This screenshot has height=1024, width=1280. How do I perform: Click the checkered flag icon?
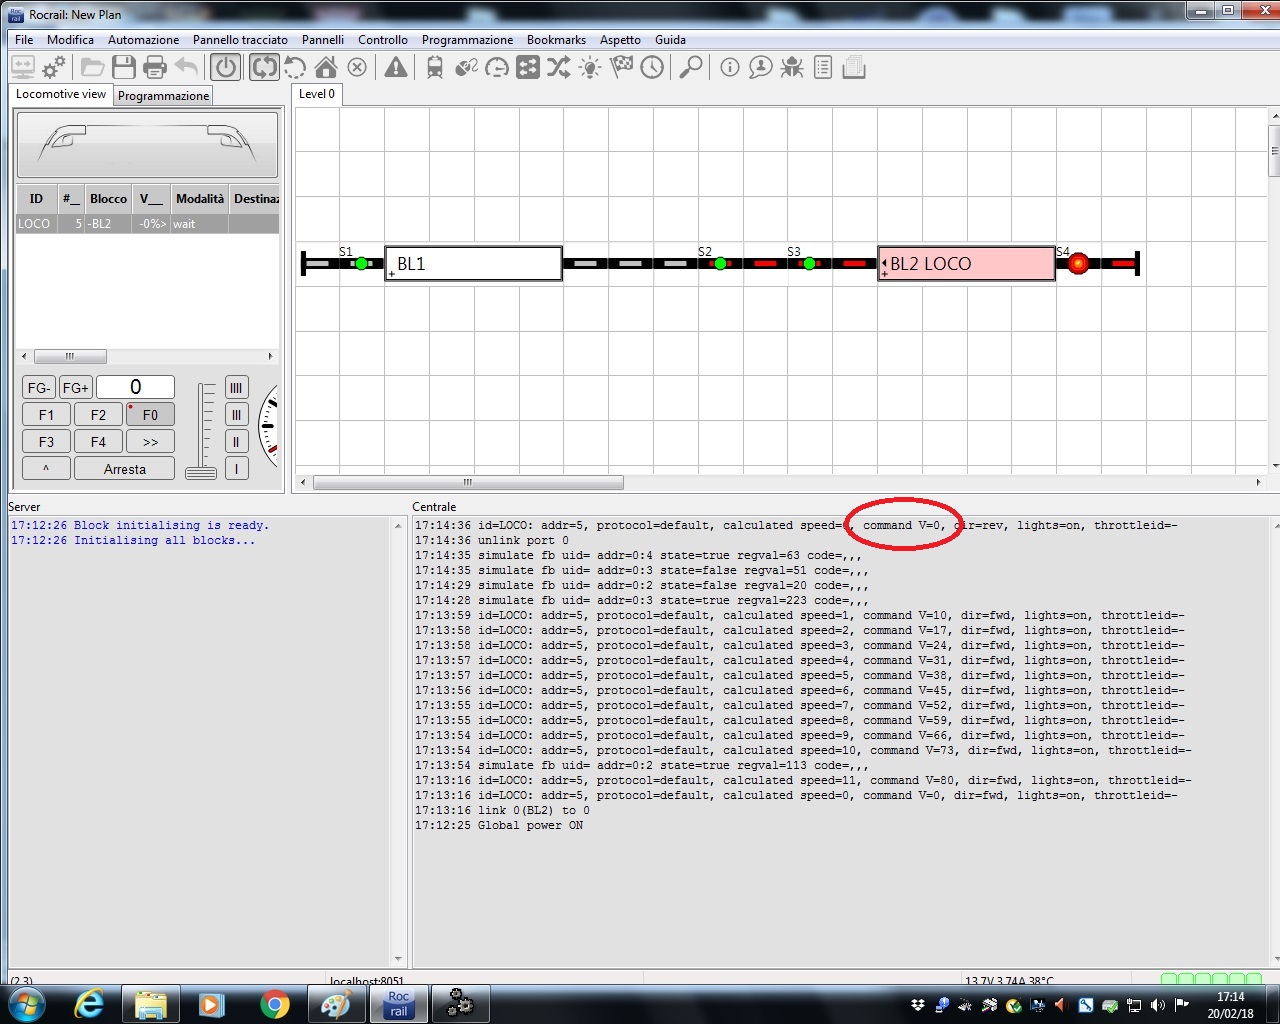tap(621, 68)
